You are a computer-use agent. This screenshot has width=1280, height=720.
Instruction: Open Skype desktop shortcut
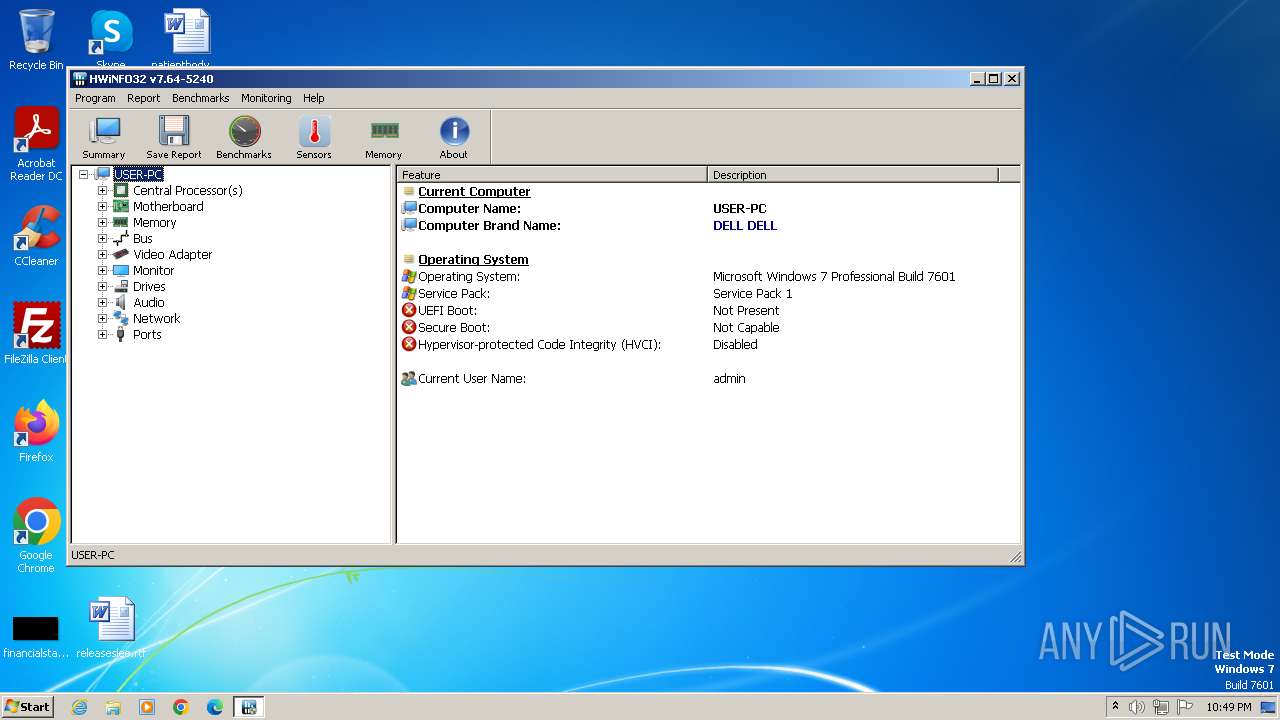pos(111,40)
